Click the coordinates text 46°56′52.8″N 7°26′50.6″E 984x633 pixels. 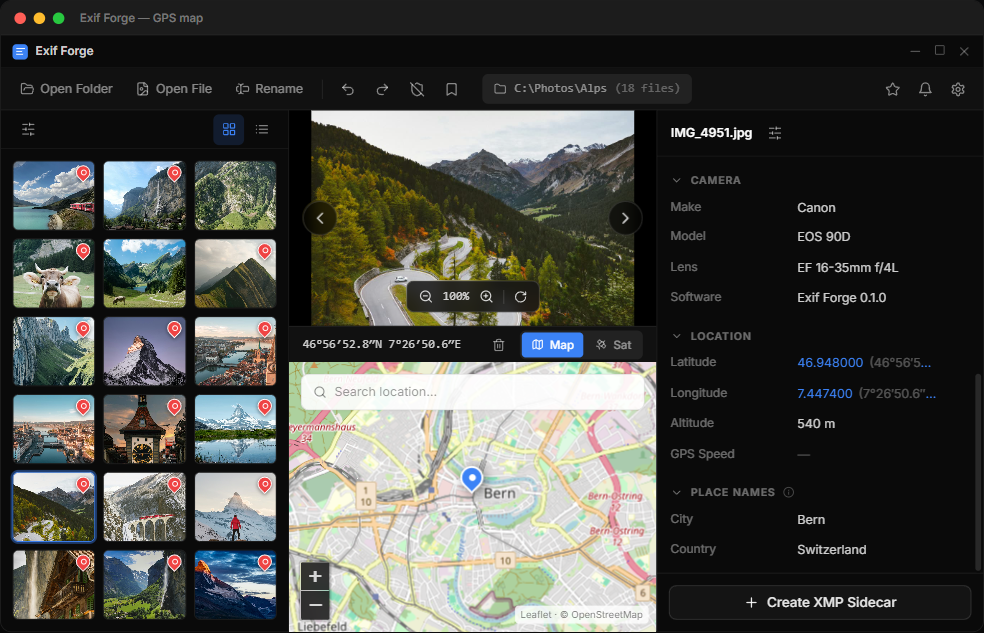click(x=382, y=344)
